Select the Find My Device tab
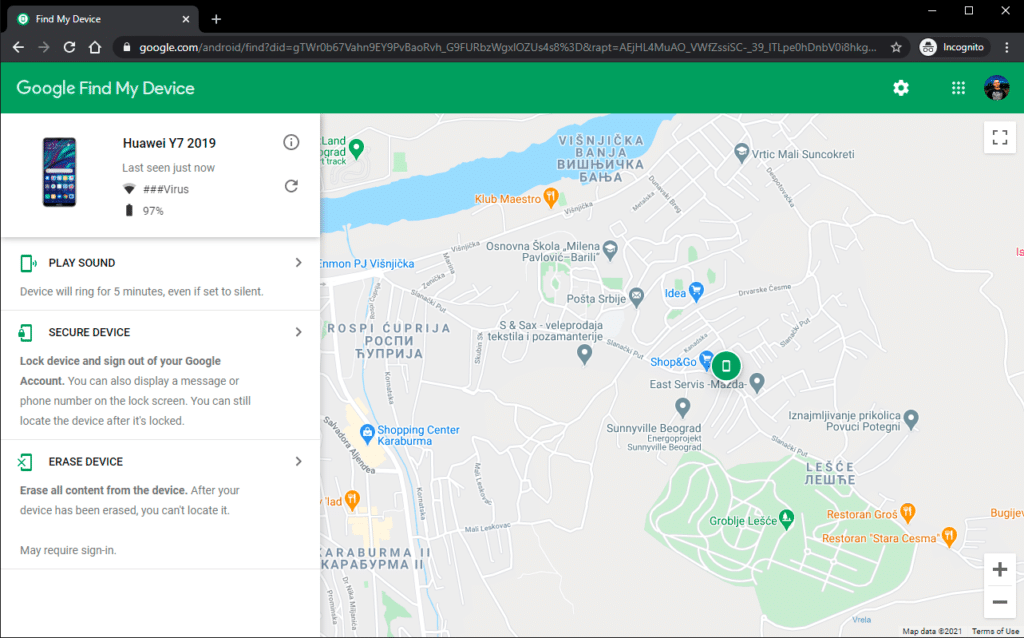The width and height of the screenshot is (1024, 638). 101,19
